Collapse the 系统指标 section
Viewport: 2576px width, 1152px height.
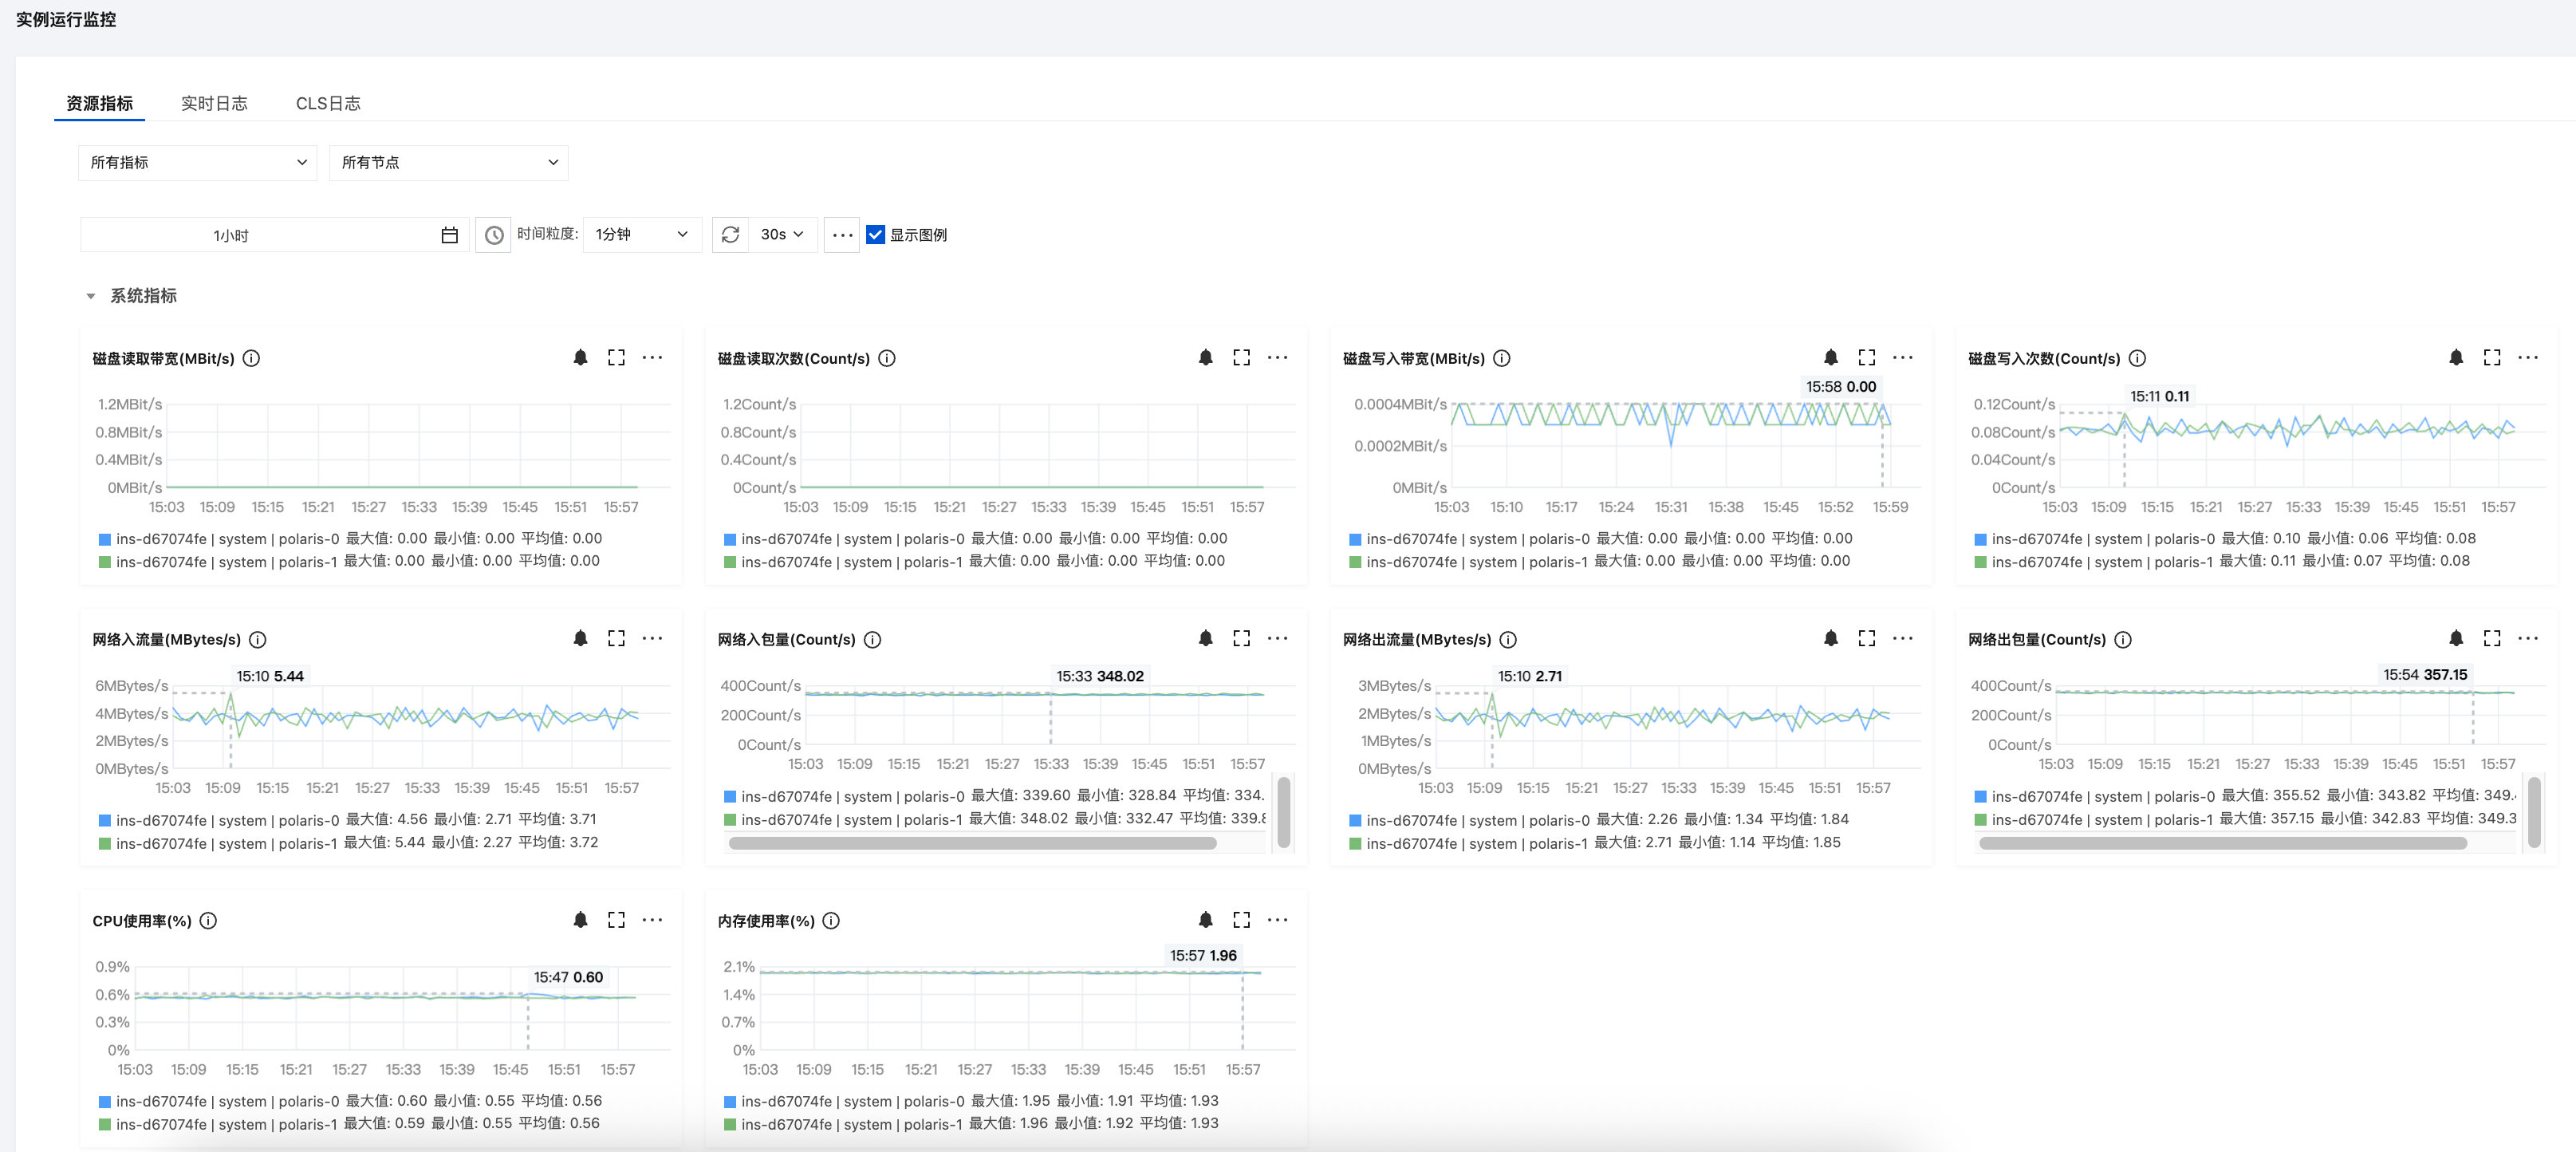tap(91, 296)
